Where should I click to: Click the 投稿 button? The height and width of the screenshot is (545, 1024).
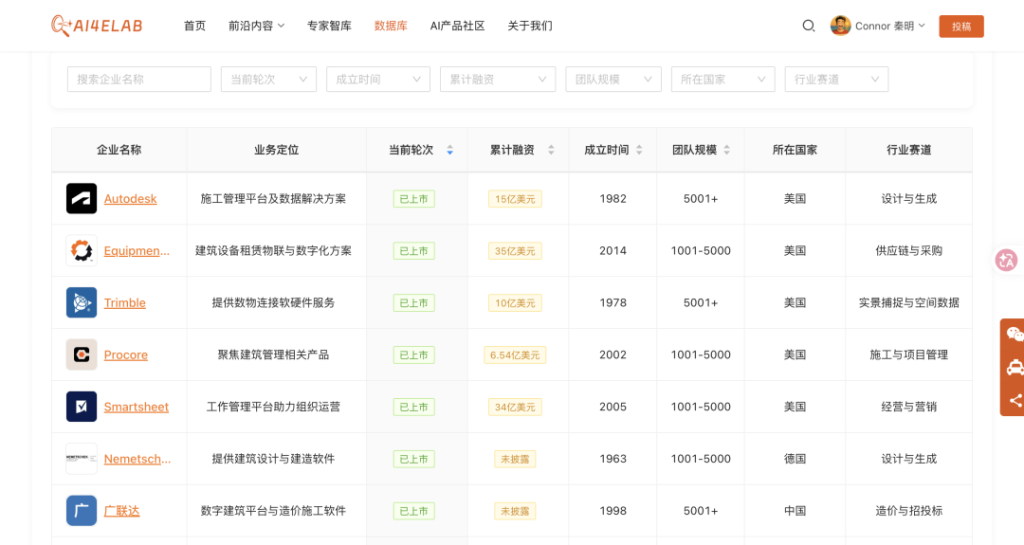click(x=961, y=26)
